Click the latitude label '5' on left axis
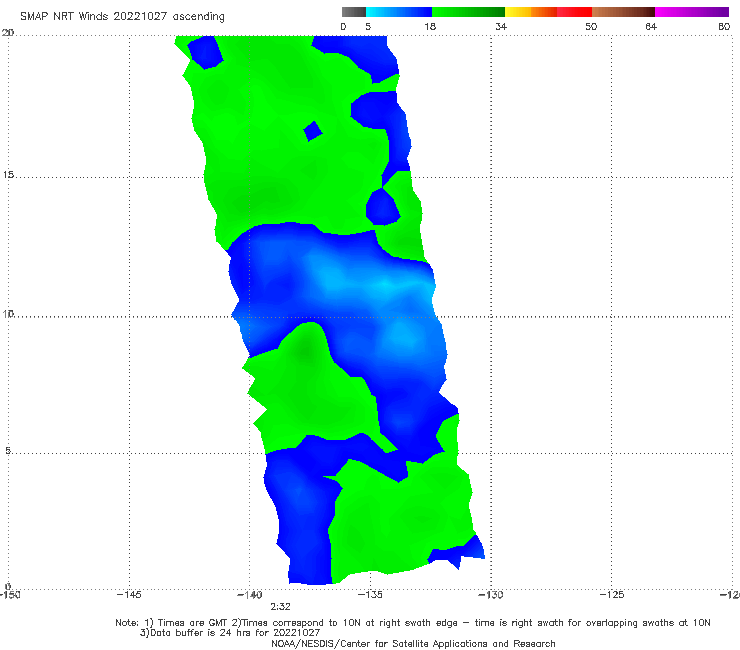The image size is (740, 650). [x=8, y=450]
